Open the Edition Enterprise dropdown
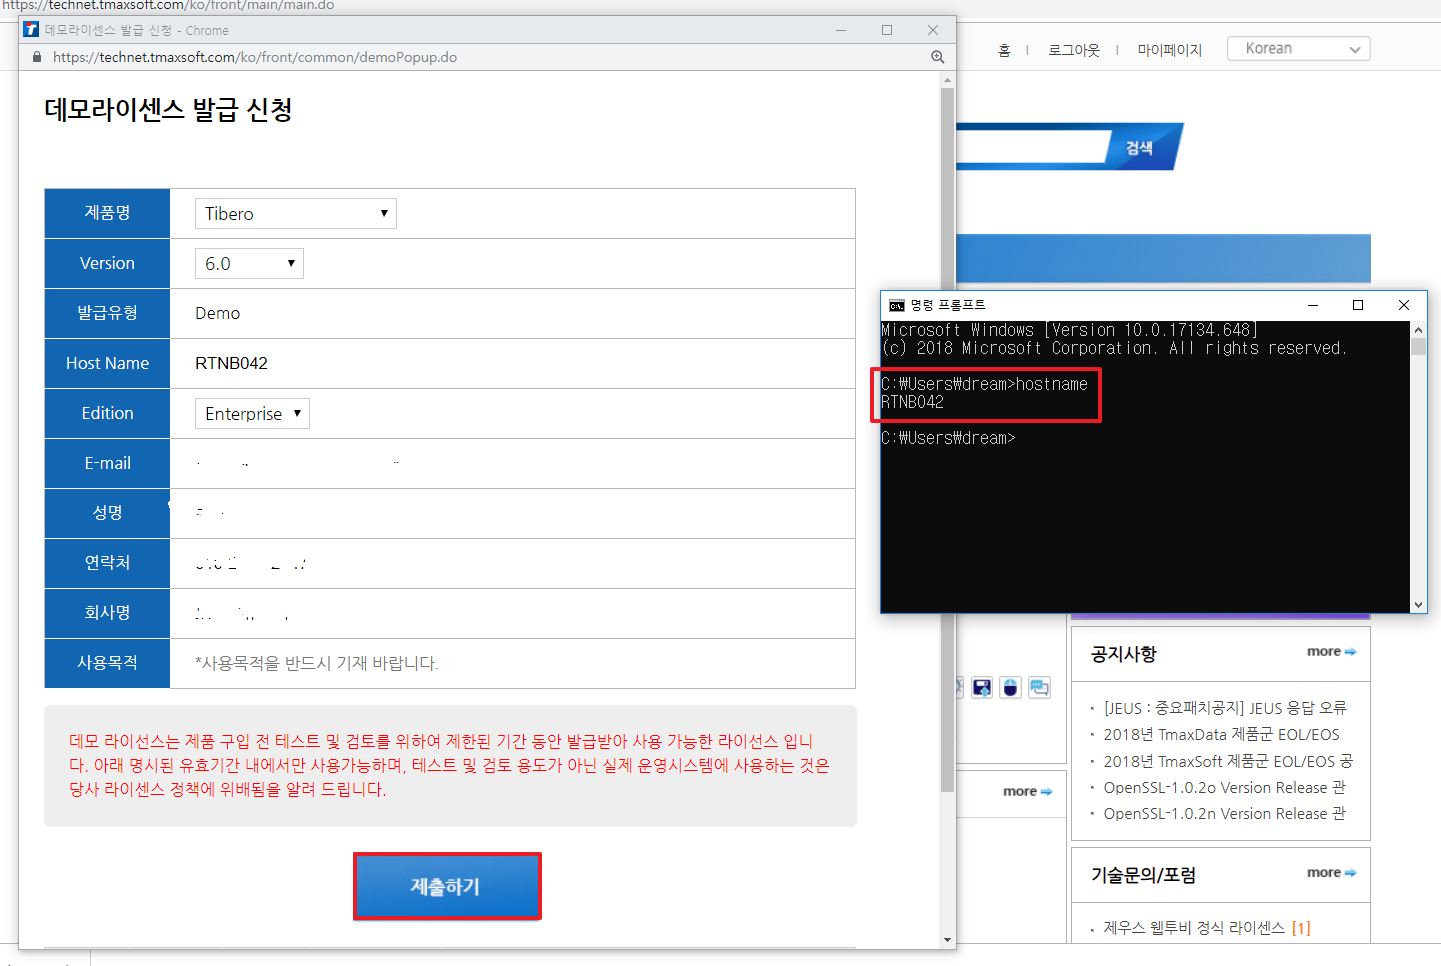This screenshot has height=966, width=1441. pyautogui.click(x=252, y=413)
